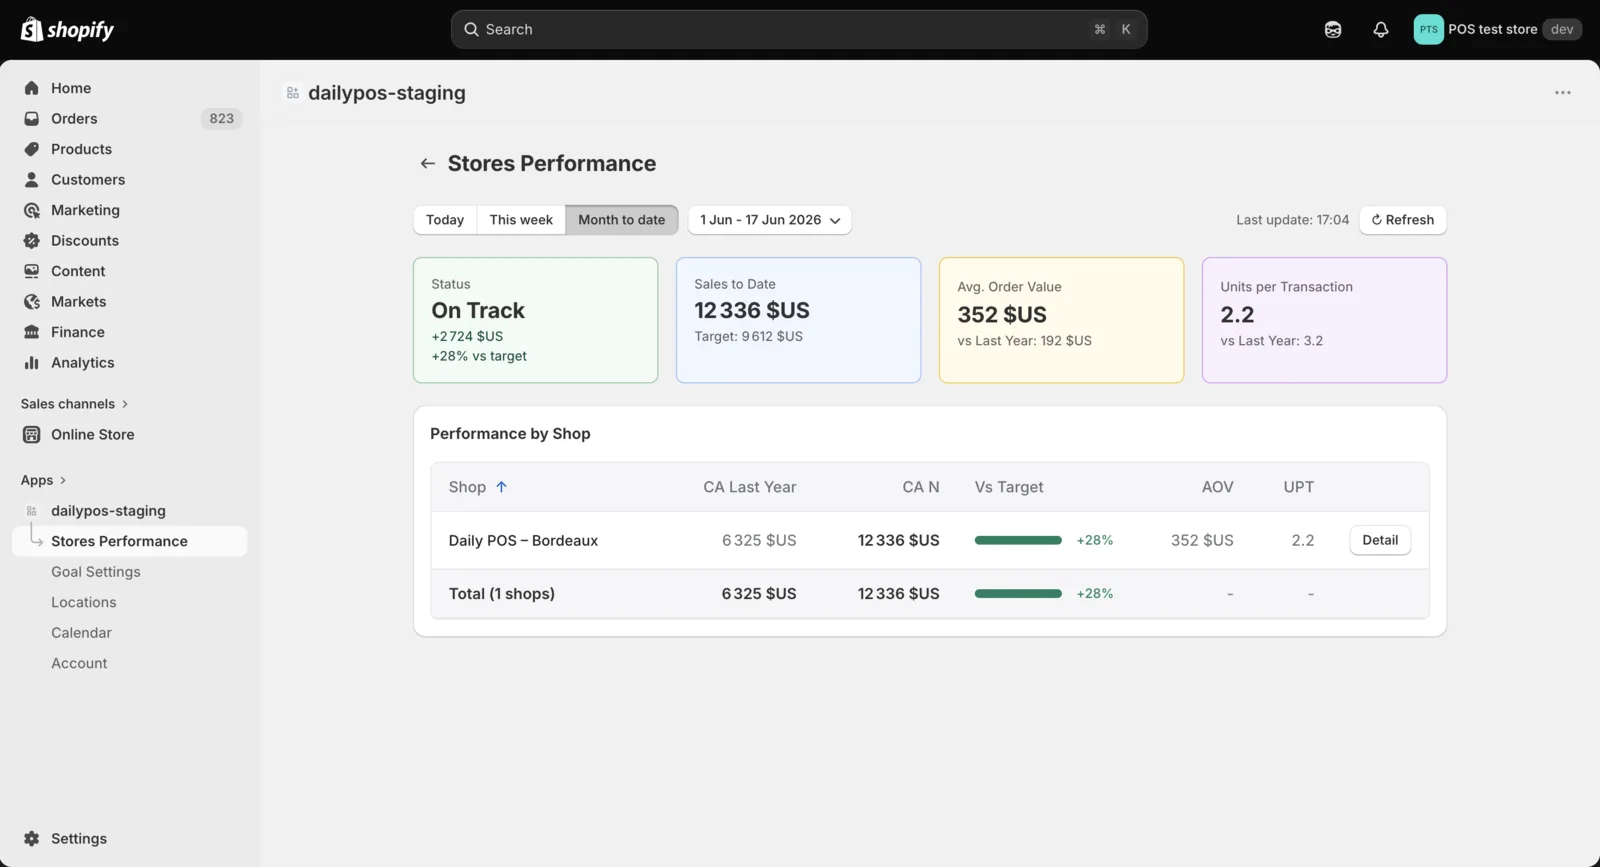This screenshot has height=867, width=1600.
Task: Click the Bordeaux Vs Target progress bar
Action: [x=1018, y=540]
